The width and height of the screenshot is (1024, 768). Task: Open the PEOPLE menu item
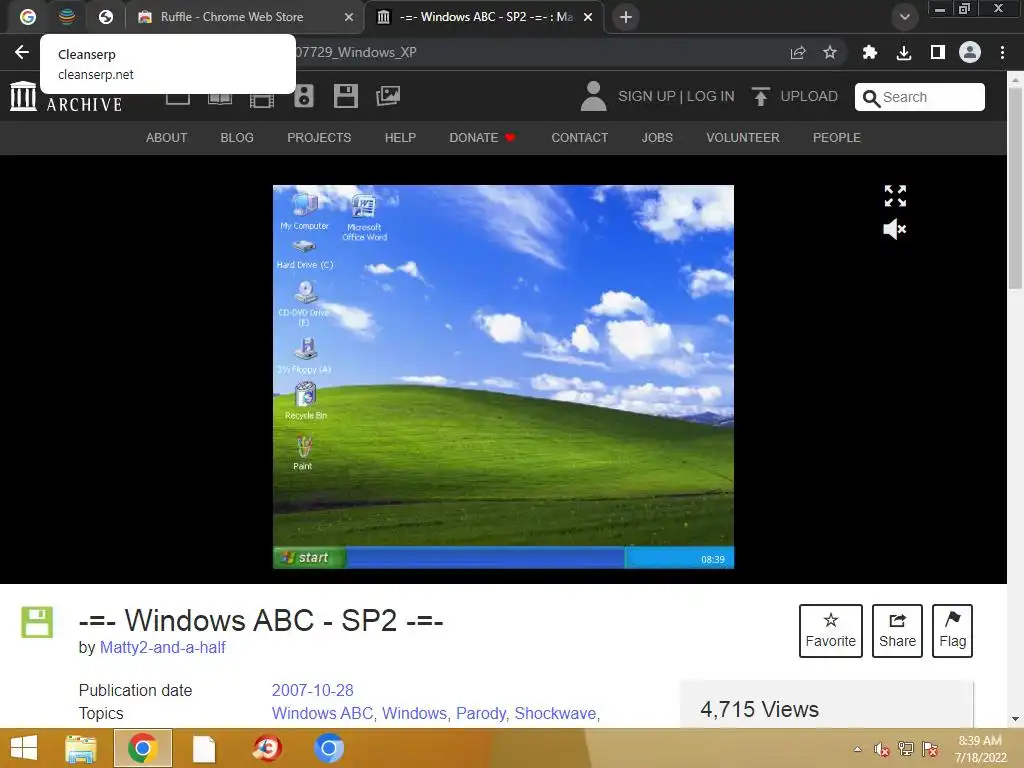click(837, 138)
